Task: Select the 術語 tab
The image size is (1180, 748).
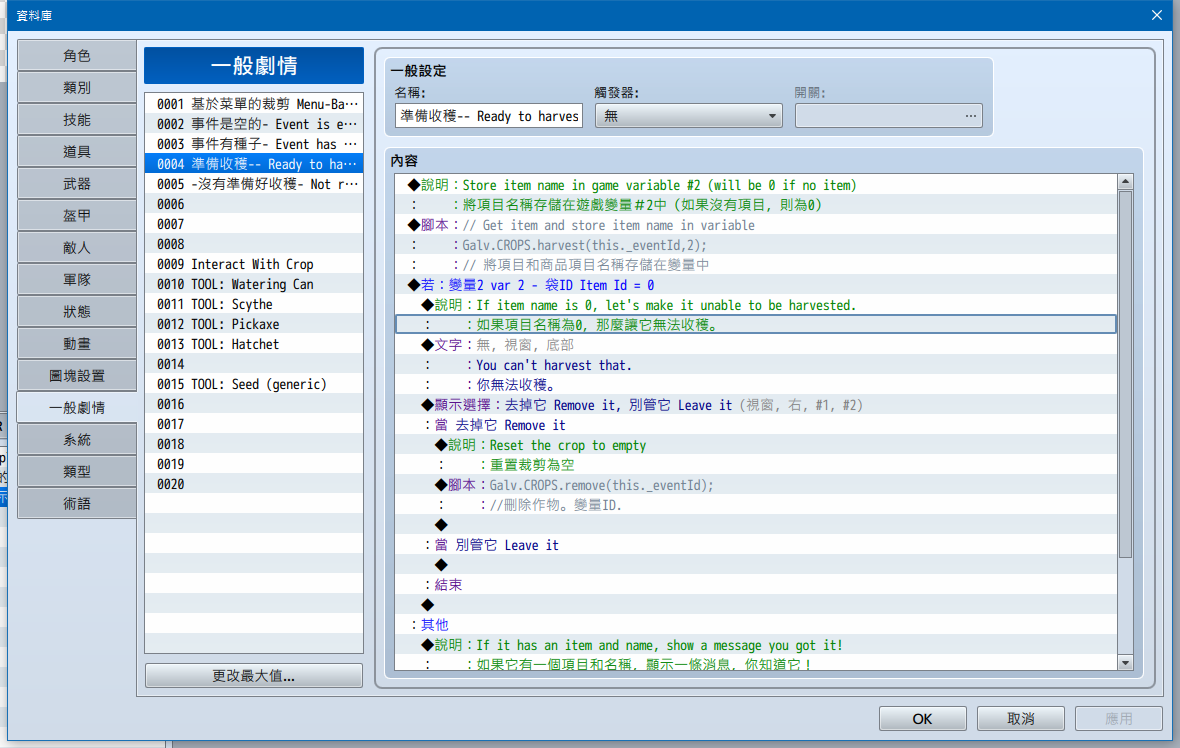Action: click(x=77, y=503)
